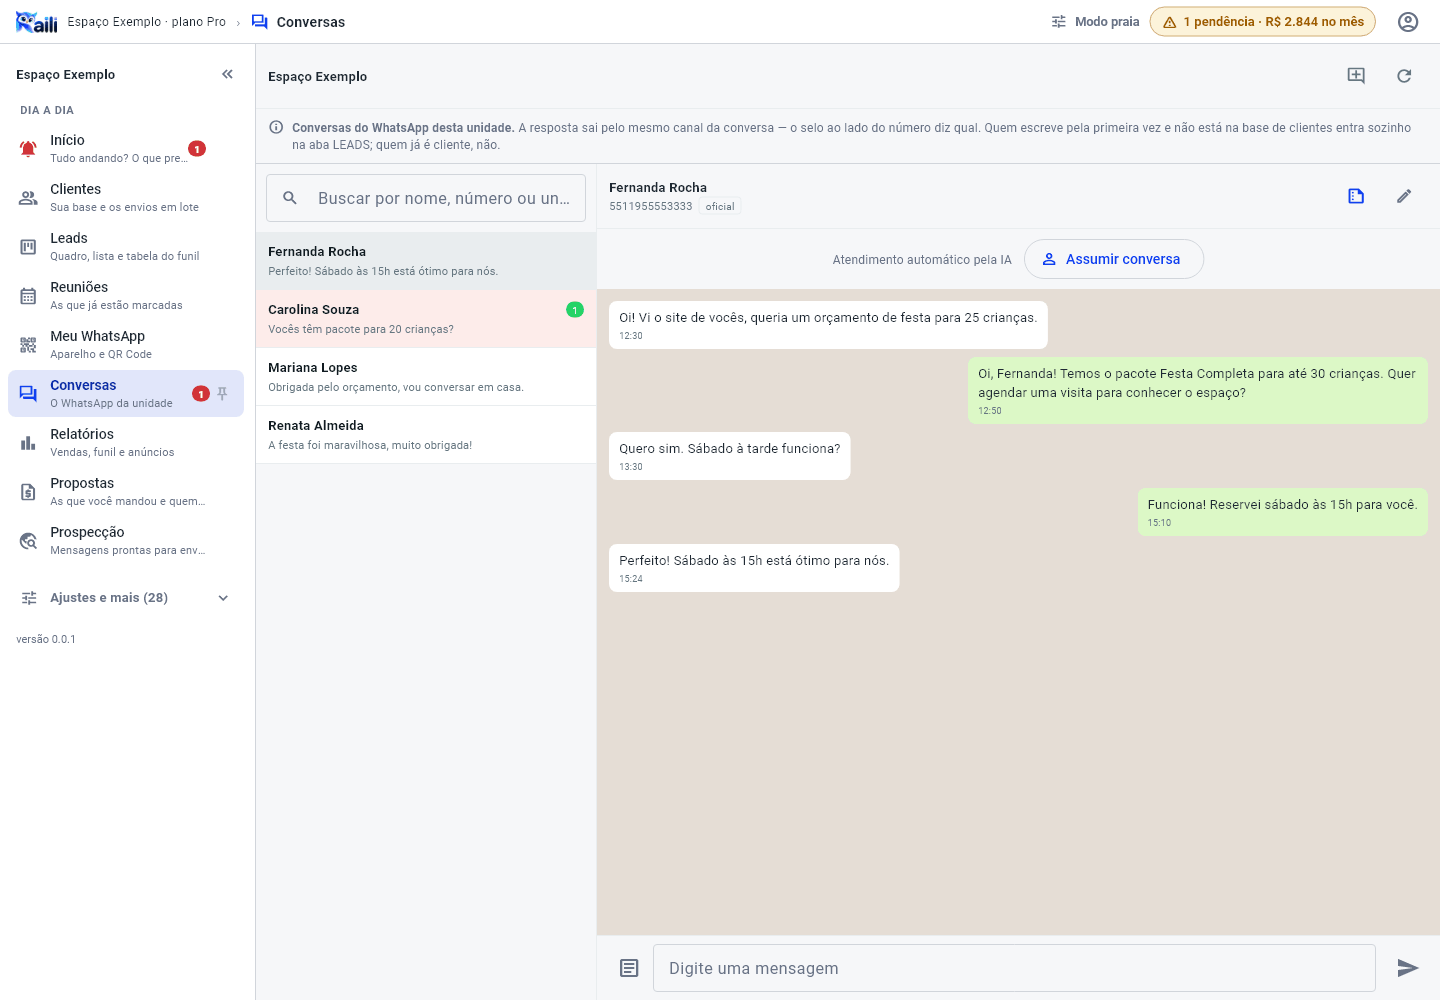
Task: Click versão 0.0.1 label
Action: 46,639
